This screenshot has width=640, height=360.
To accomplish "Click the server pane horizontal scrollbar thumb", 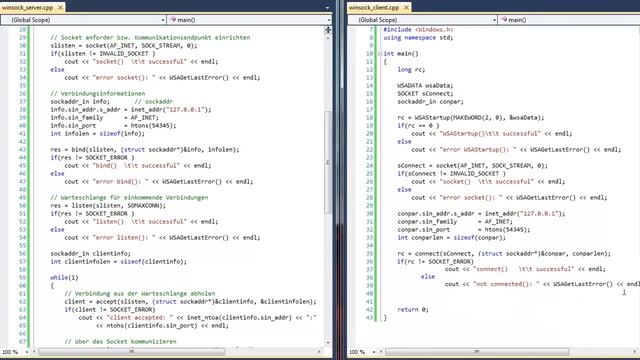I will (x=131, y=351).
